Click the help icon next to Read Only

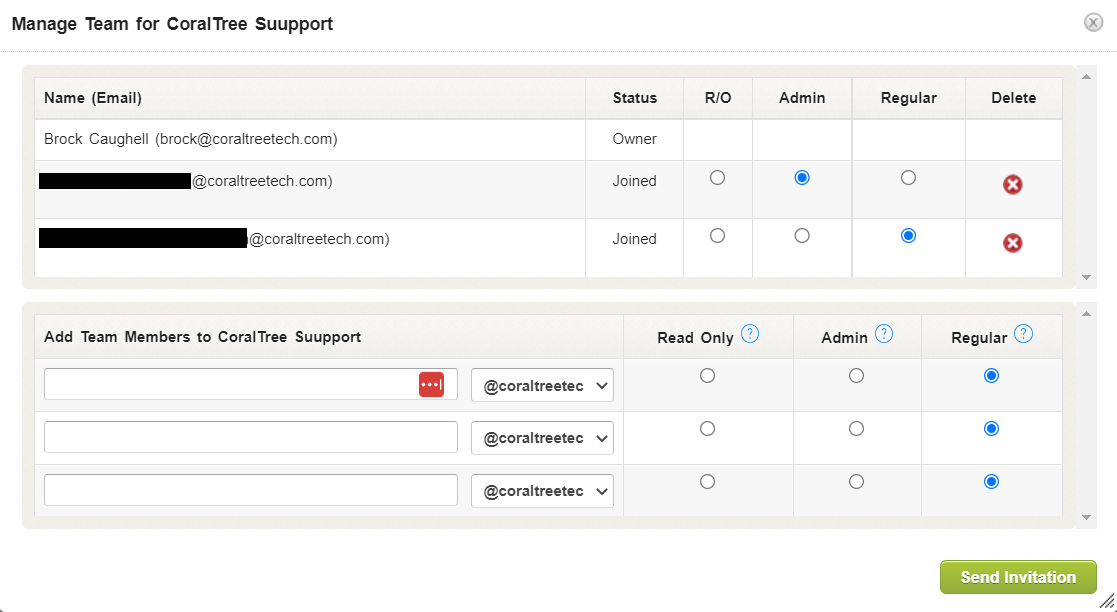750,335
